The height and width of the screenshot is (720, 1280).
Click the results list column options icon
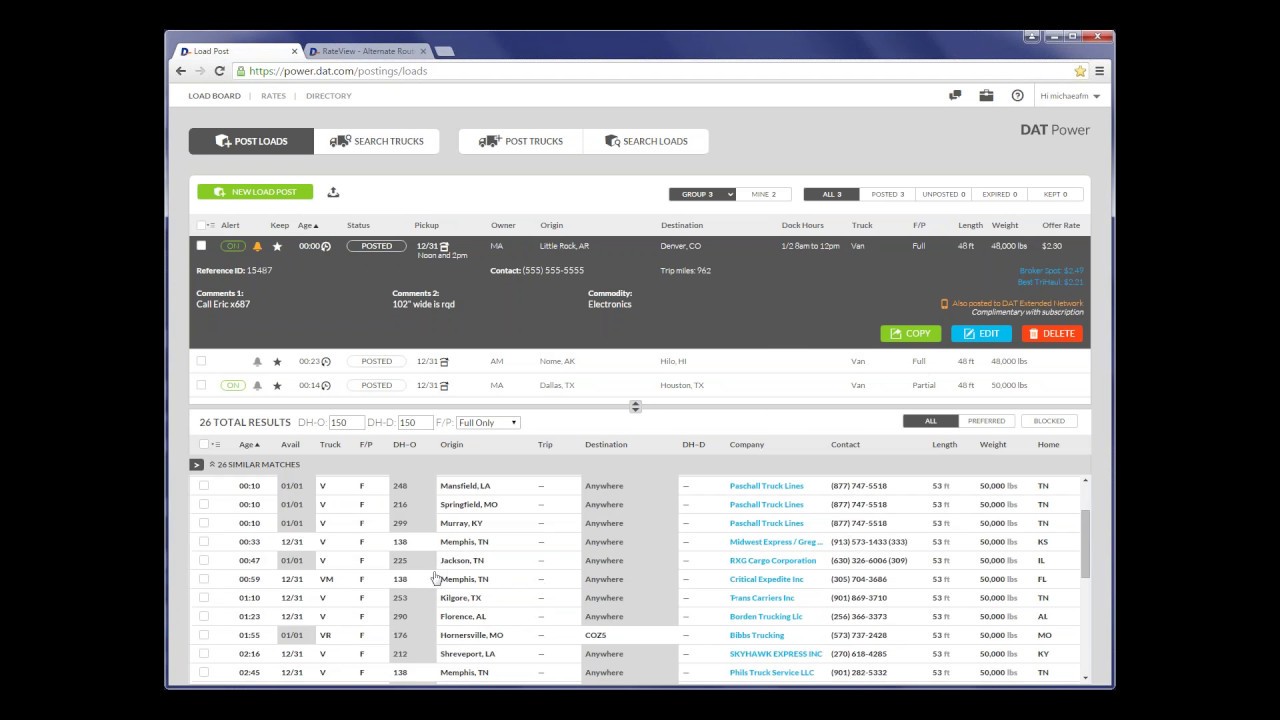tap(216, 444)
